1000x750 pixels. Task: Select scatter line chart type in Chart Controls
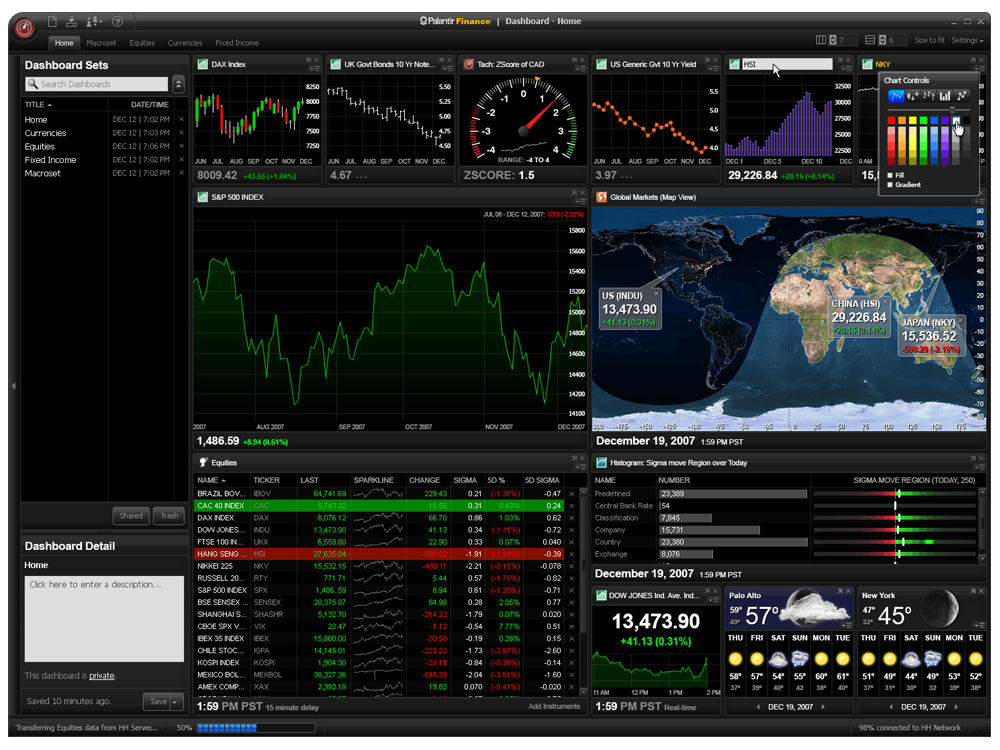(962, 96)
